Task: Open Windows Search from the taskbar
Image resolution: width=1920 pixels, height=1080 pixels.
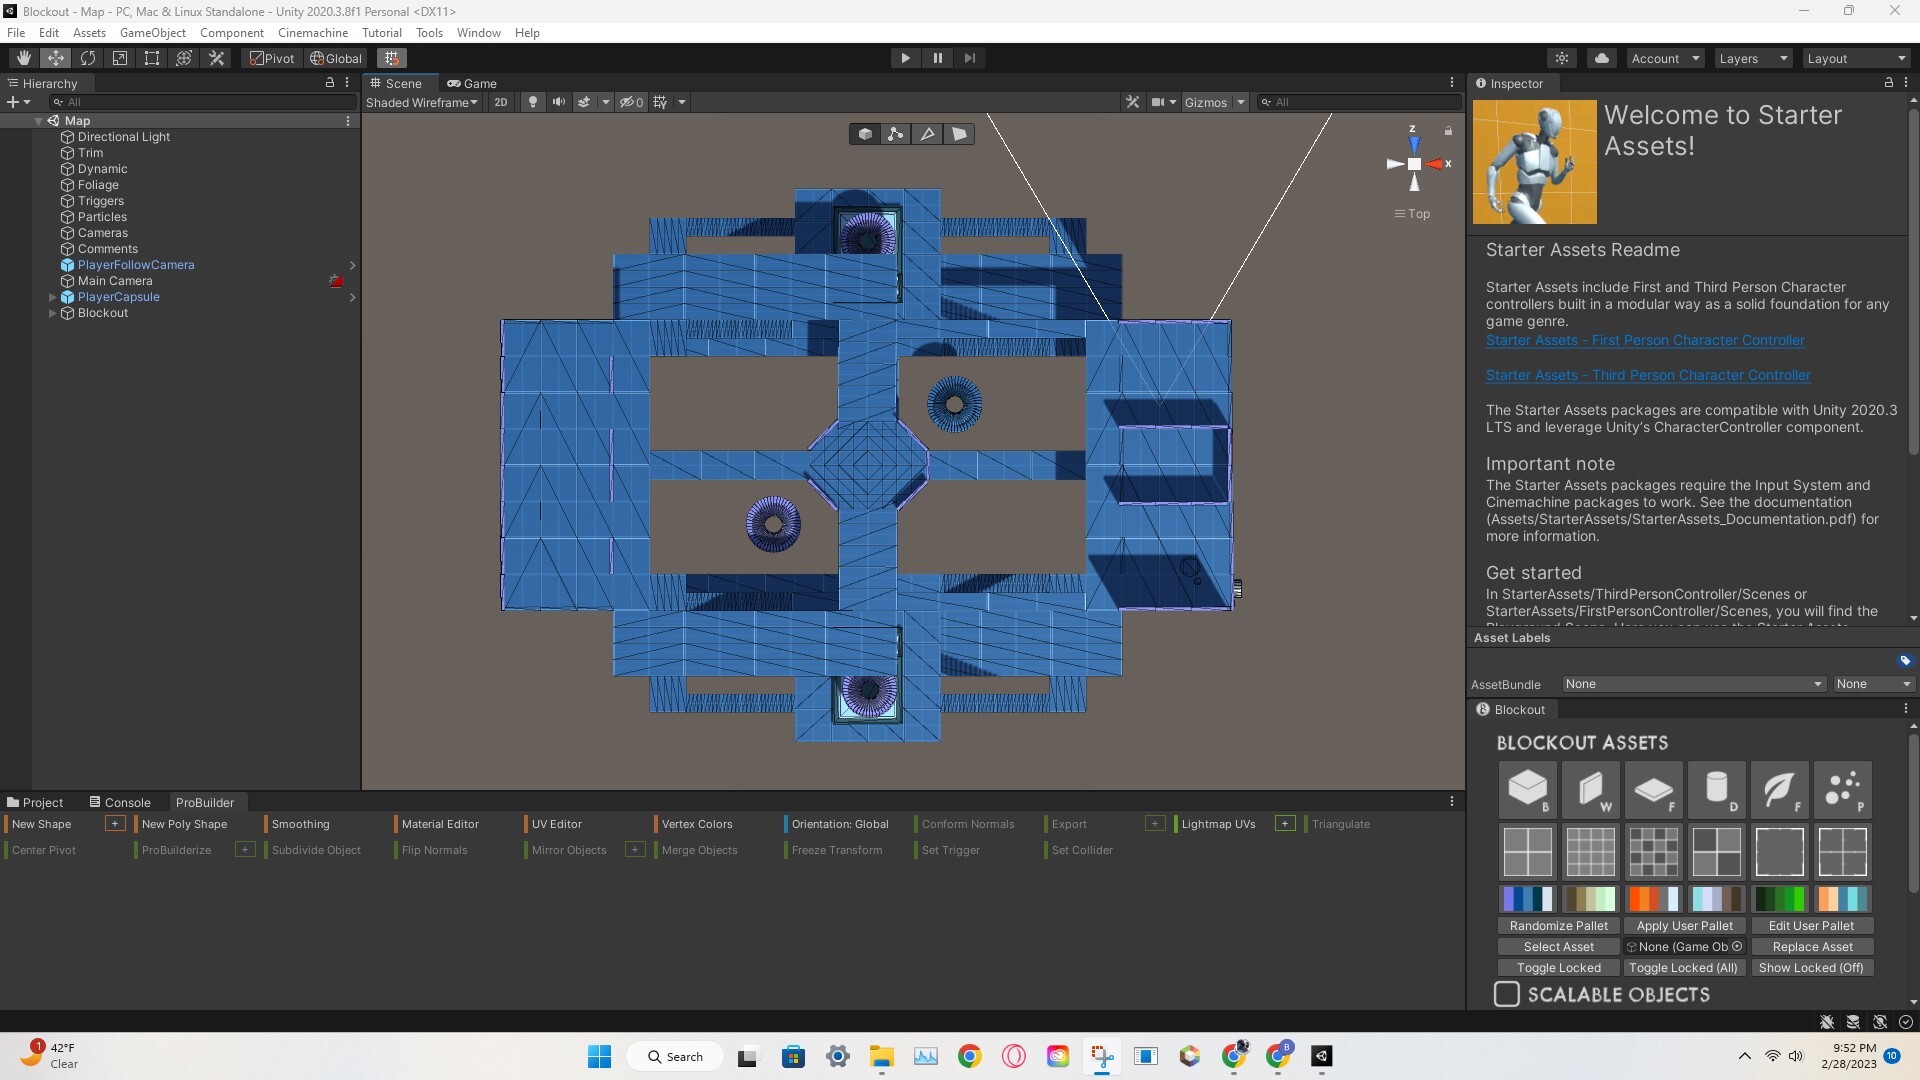Action: pos(675,1056)
